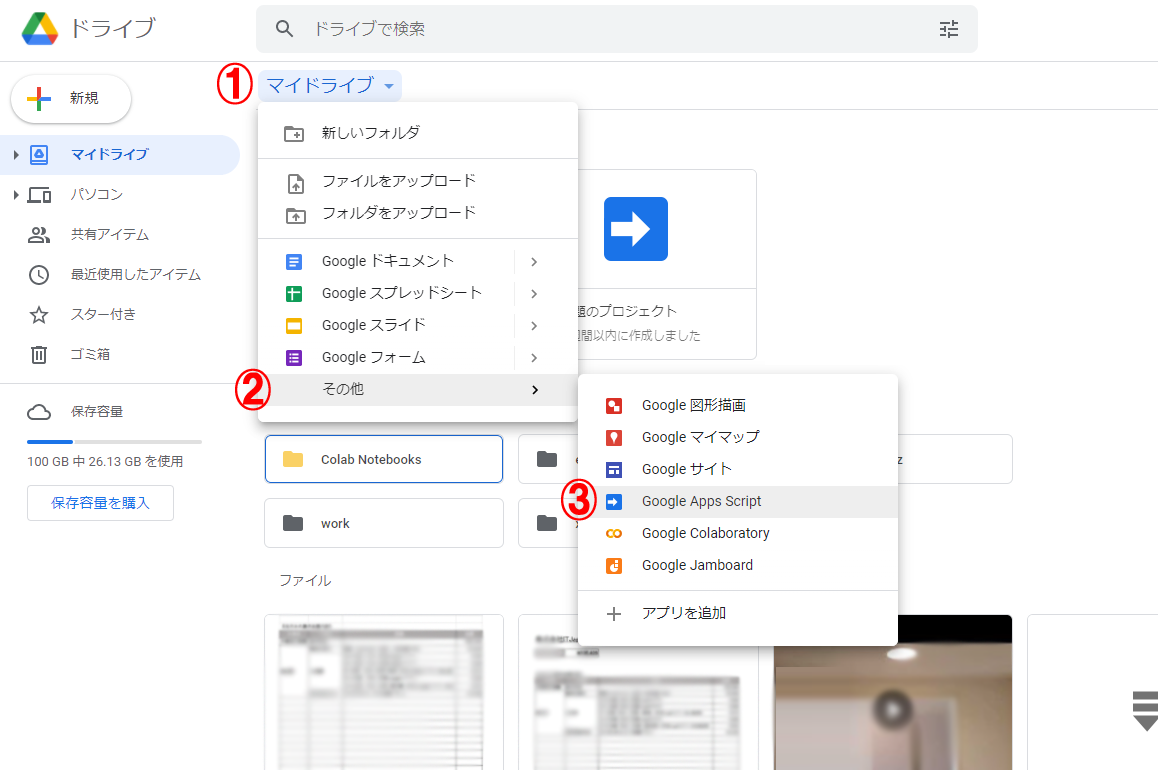Choose Google Apps Script entry

point(738,501)
